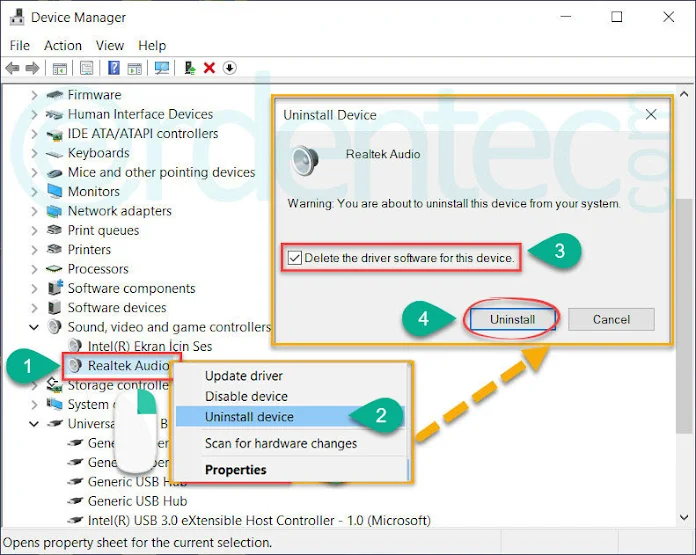Click the Mice and other pointing devices icon

[x=55, y=173]
